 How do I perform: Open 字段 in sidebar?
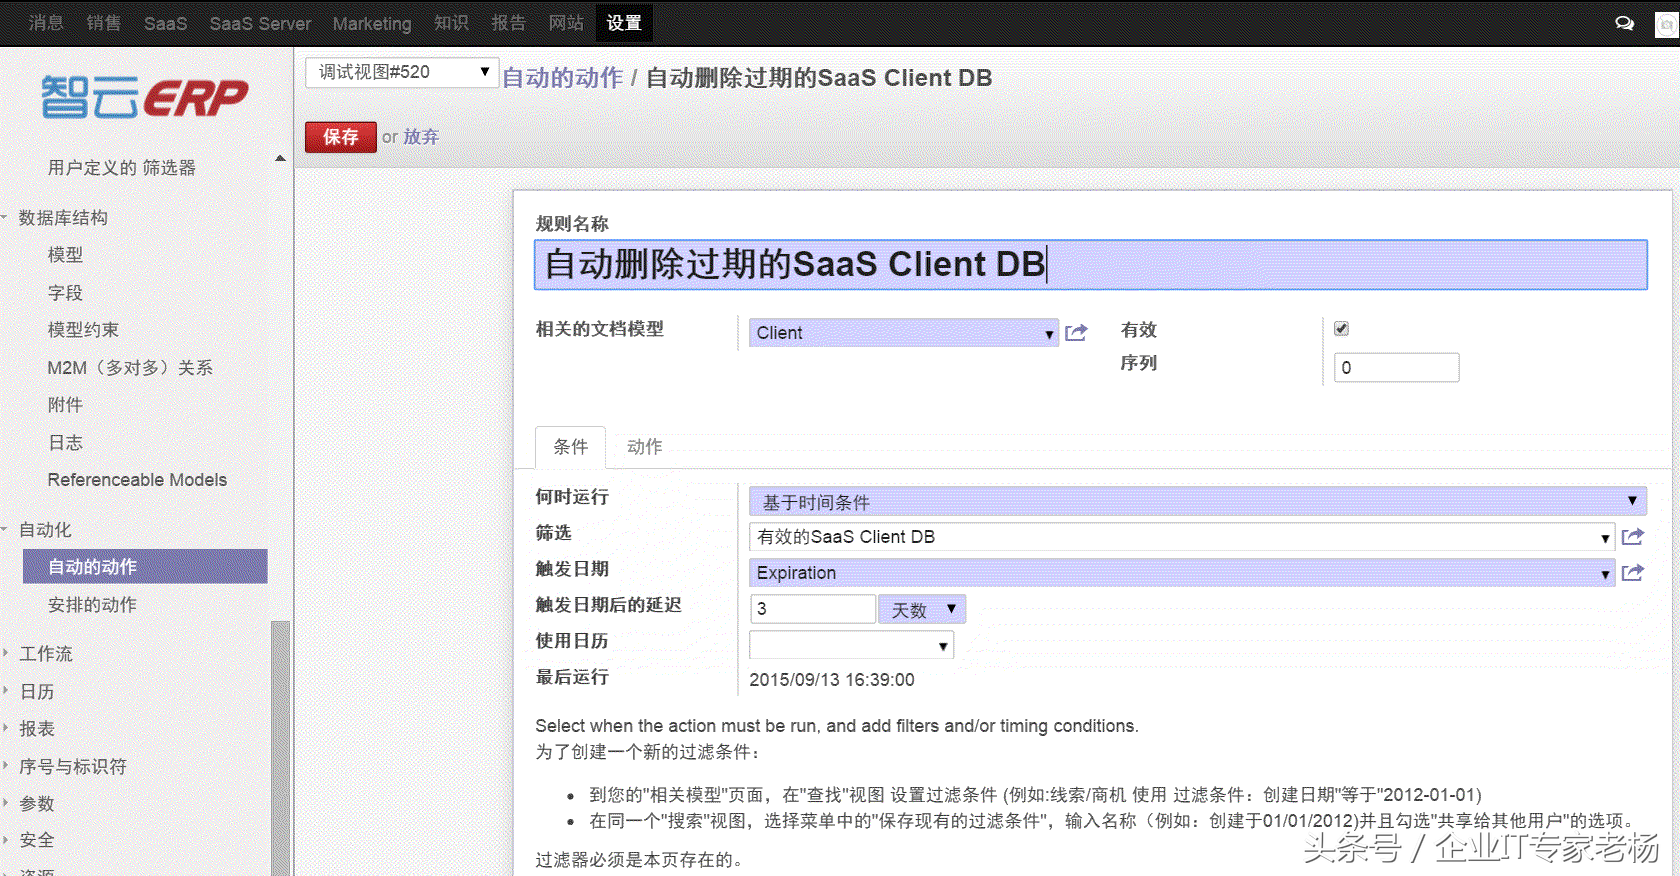point(66,293)
